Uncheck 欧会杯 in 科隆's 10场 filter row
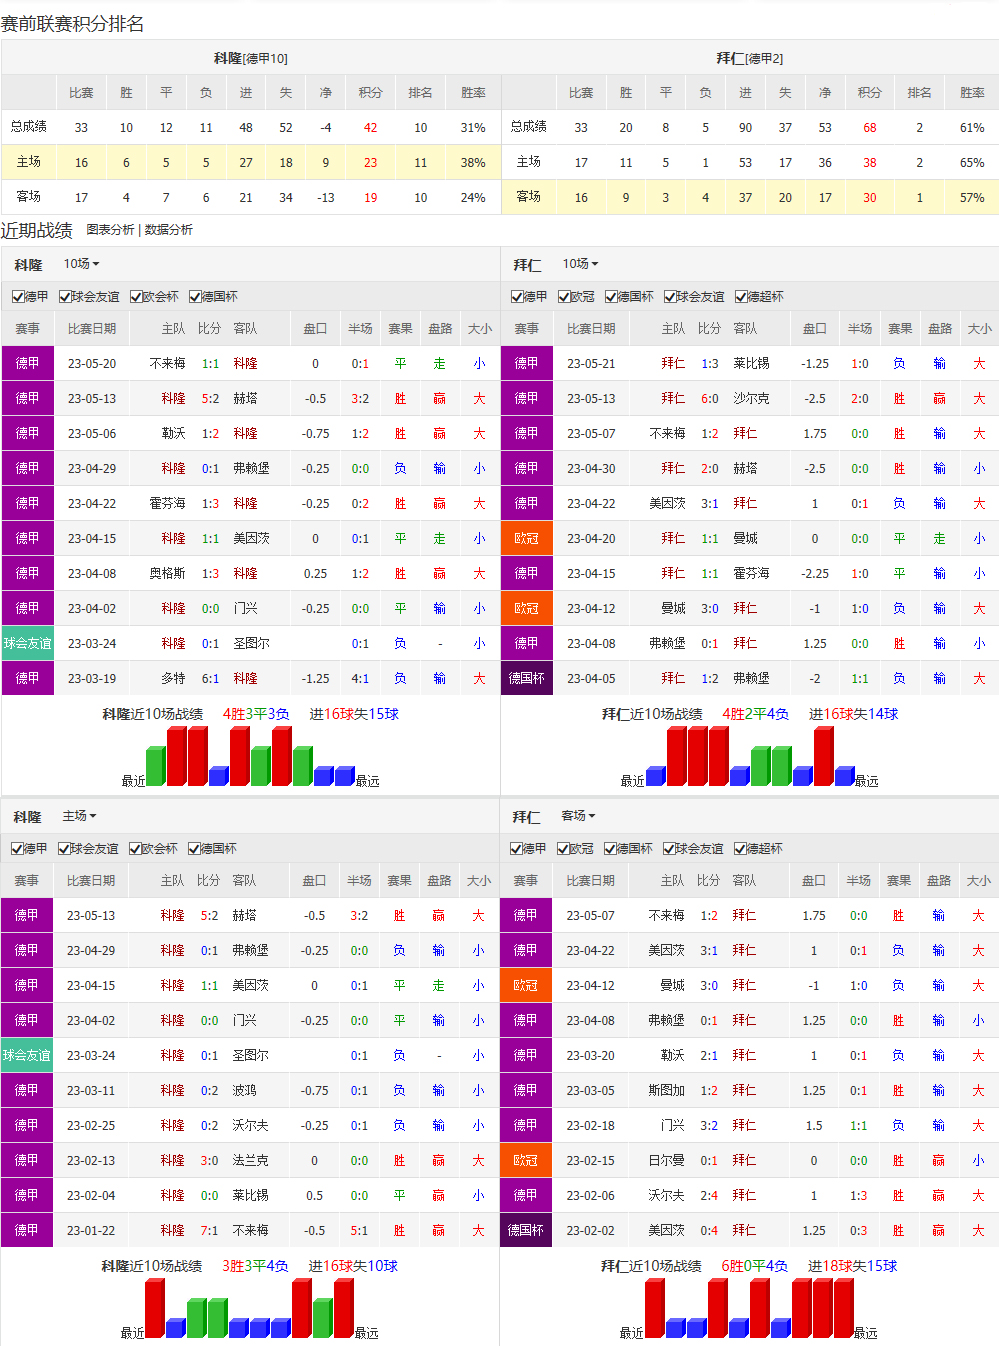Image resolution: width=999 pixels, height=1346 pixels. pos(136,297)
